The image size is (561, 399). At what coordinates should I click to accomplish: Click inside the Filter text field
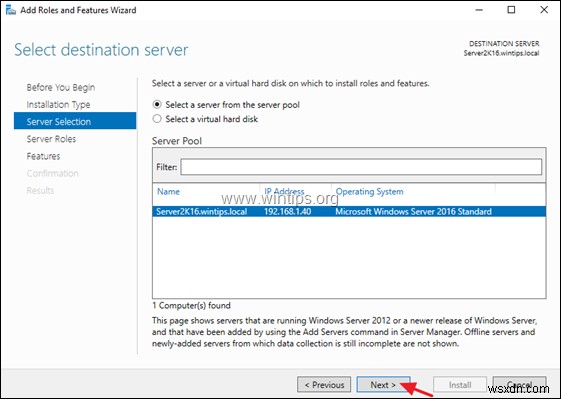tap(361, 167)
